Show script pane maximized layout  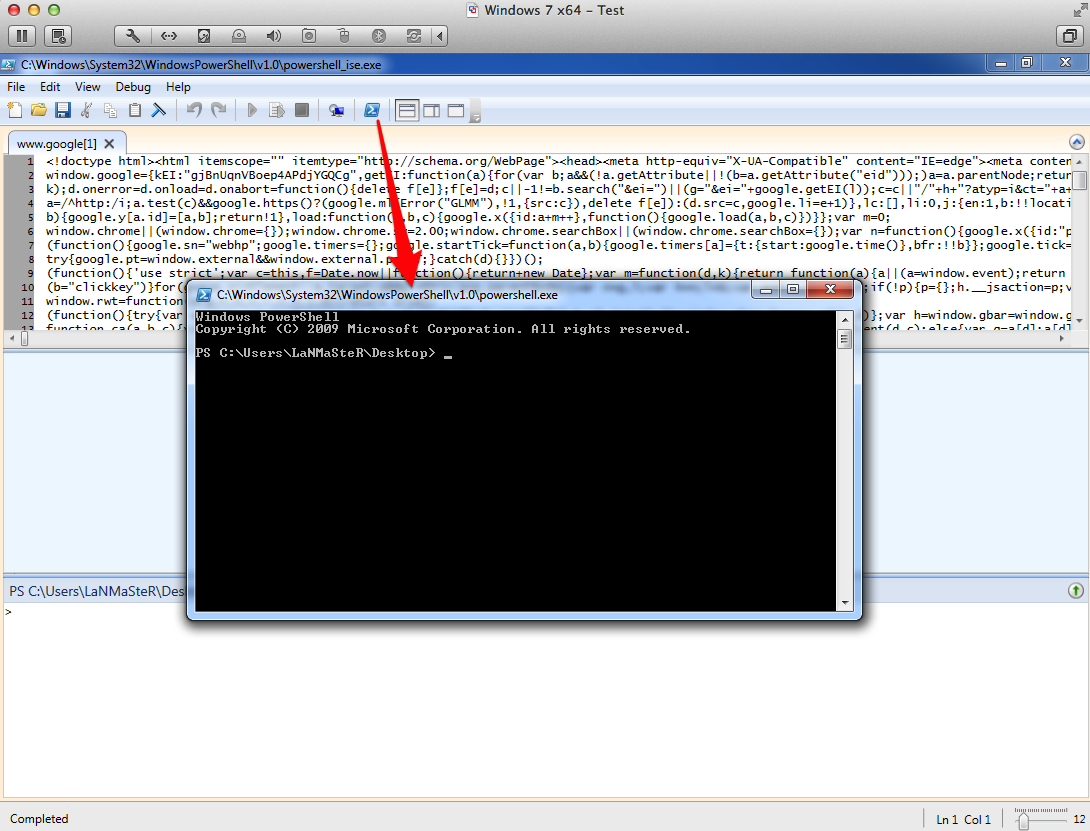point(456,111)
